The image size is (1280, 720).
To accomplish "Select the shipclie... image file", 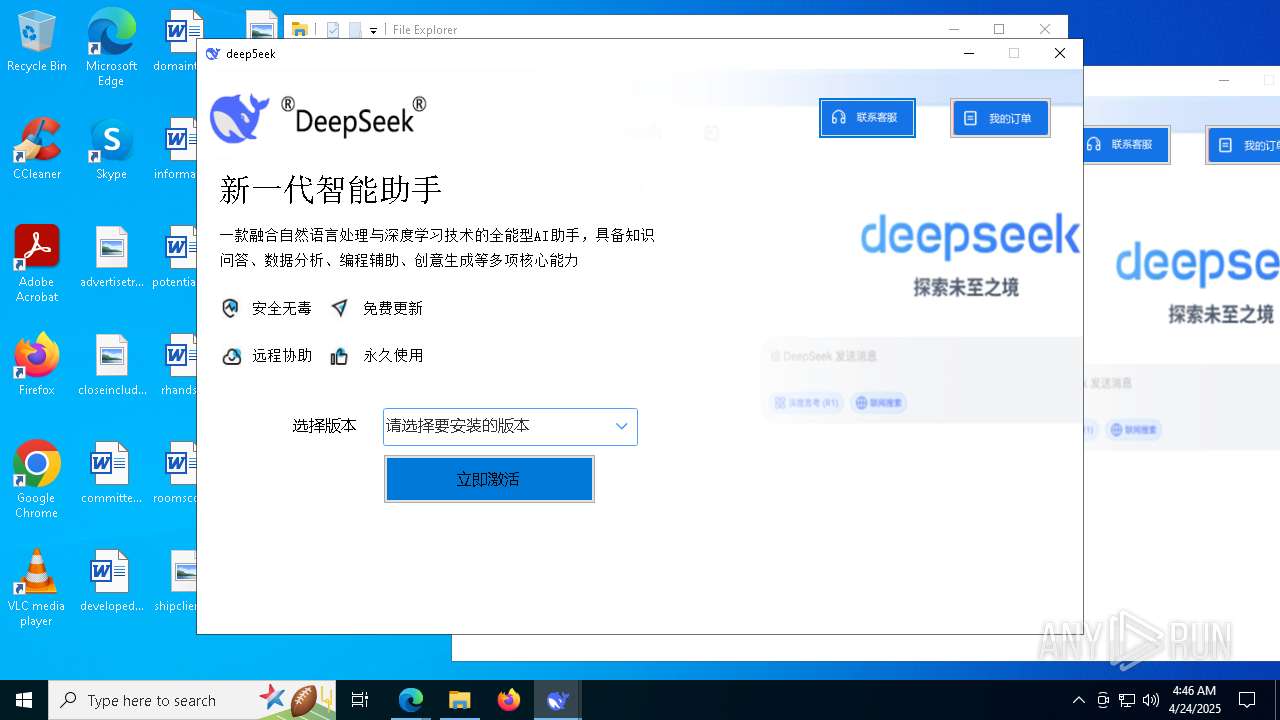I will 176,581.
